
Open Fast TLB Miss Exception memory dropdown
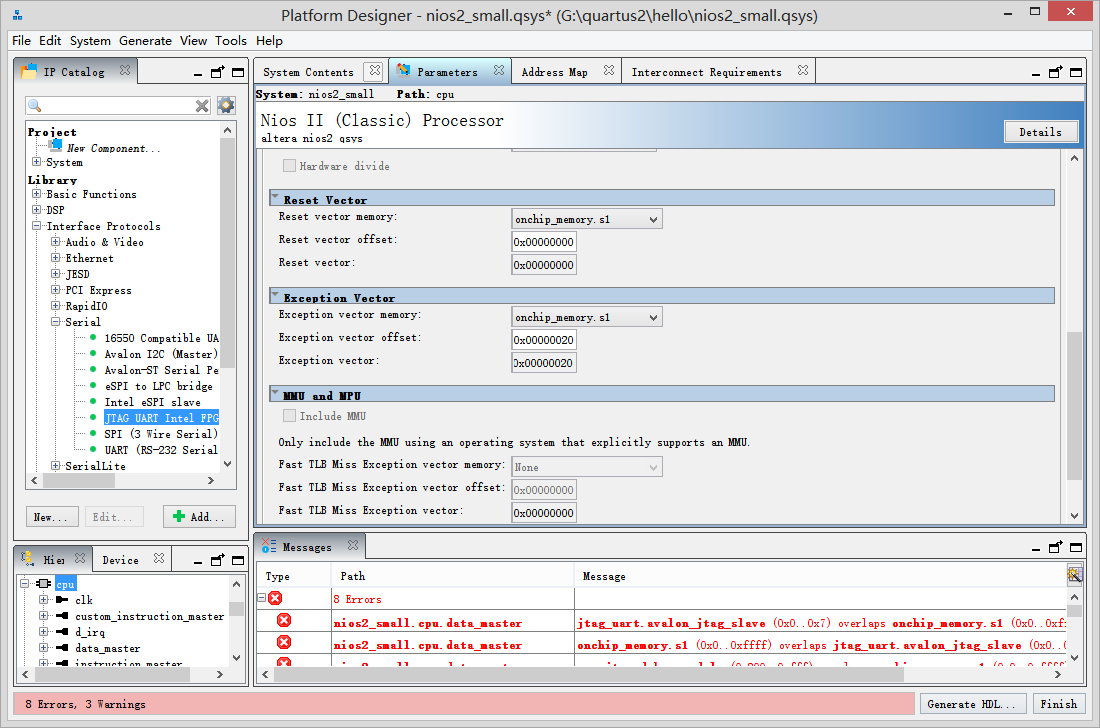(x=586, y=467)
